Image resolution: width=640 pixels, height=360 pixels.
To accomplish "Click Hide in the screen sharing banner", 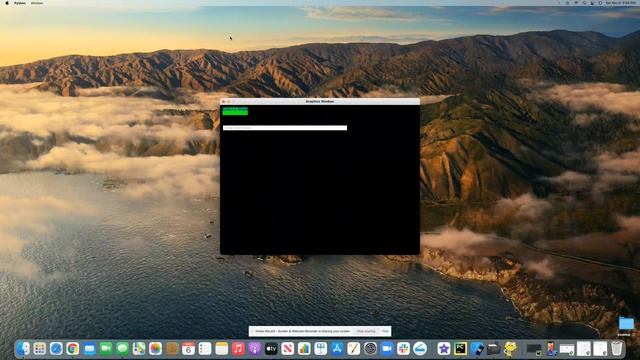I will pos(385,331).
